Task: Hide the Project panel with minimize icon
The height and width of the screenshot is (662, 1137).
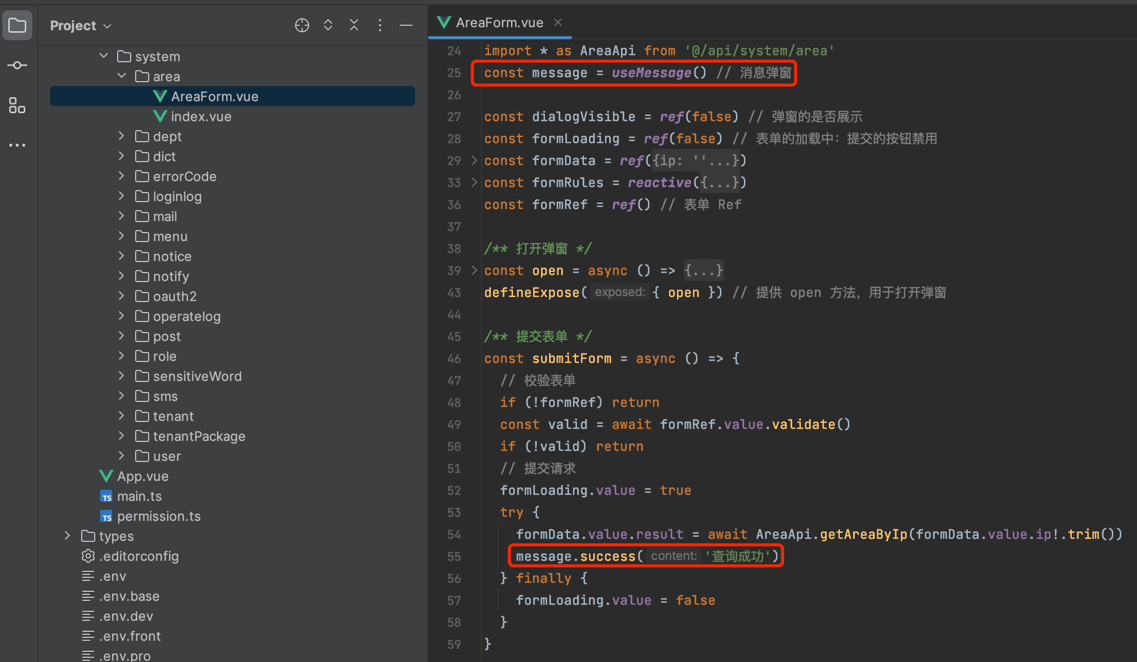Action: 406,25
